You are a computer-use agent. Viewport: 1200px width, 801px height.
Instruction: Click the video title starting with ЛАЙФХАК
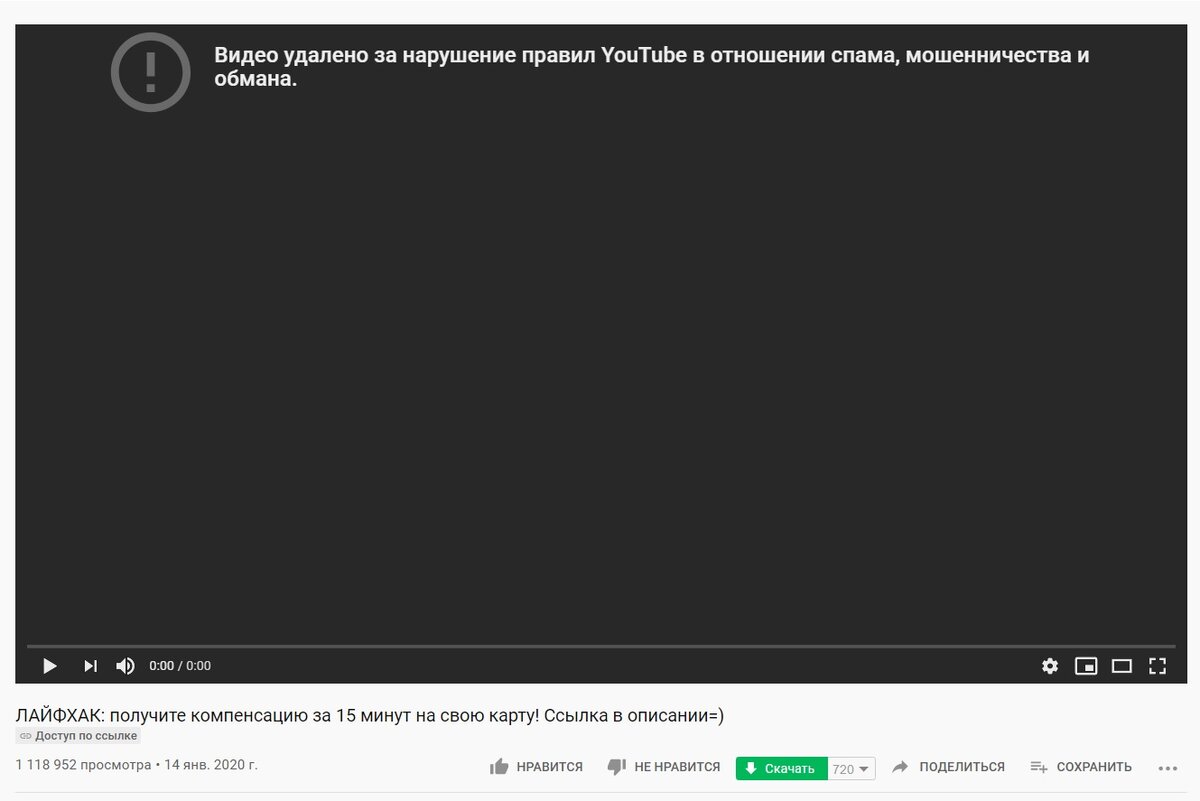pyautogui.click(x=370, y=715)
